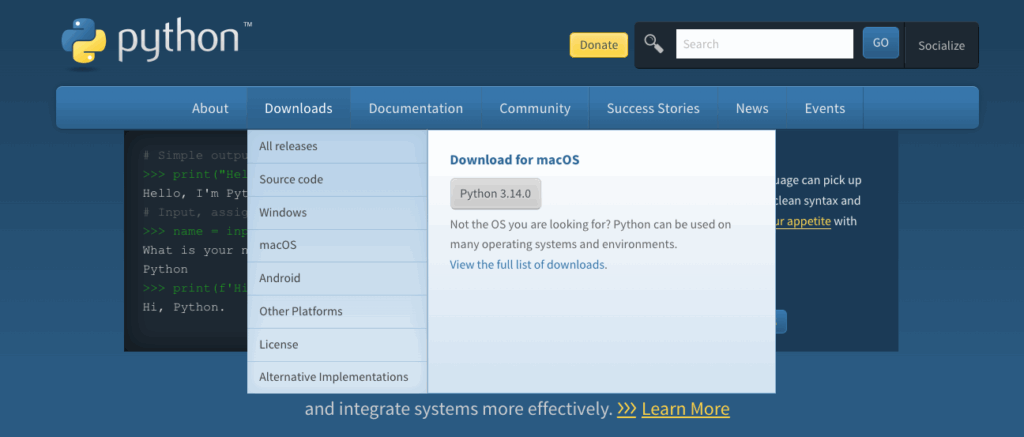Open the News navigation item
Screen dimensions: 1024x437
click(752, 108)
